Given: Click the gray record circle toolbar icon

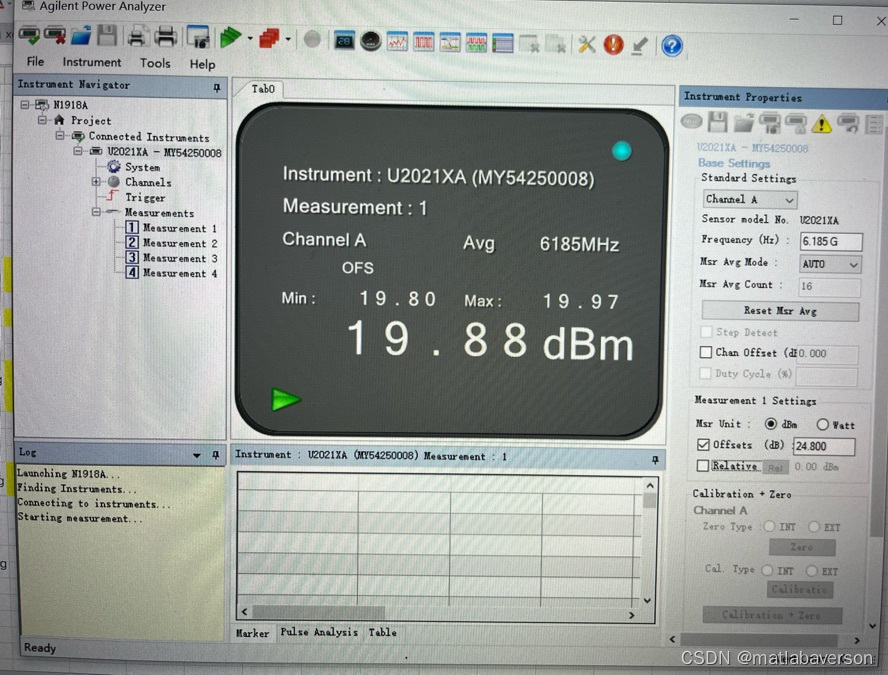Looking at the screenshot, I should [312, 40].
